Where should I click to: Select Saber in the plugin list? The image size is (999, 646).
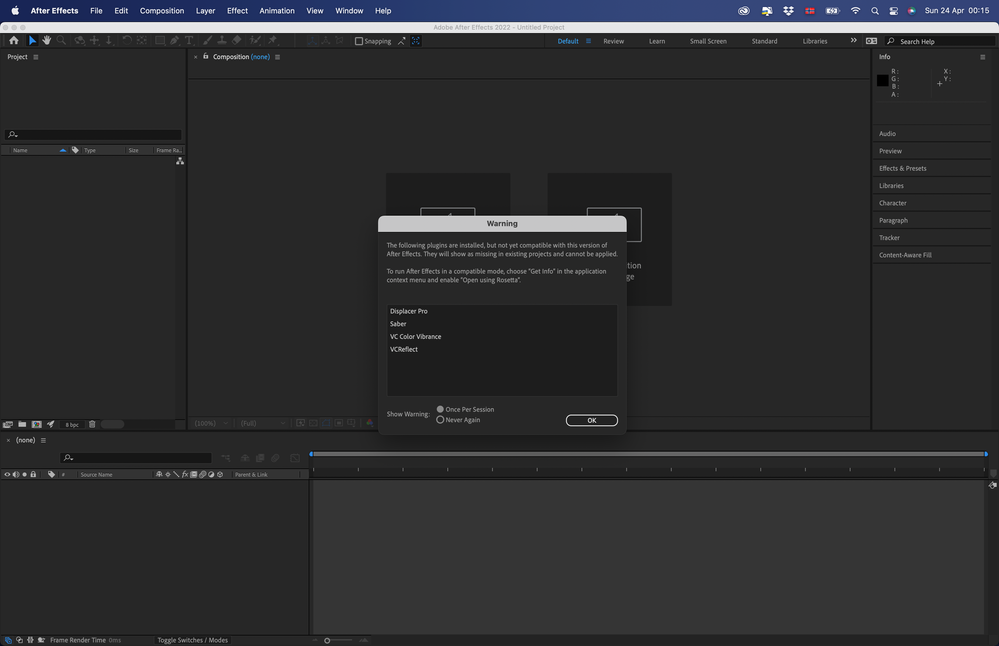(398, 324)
